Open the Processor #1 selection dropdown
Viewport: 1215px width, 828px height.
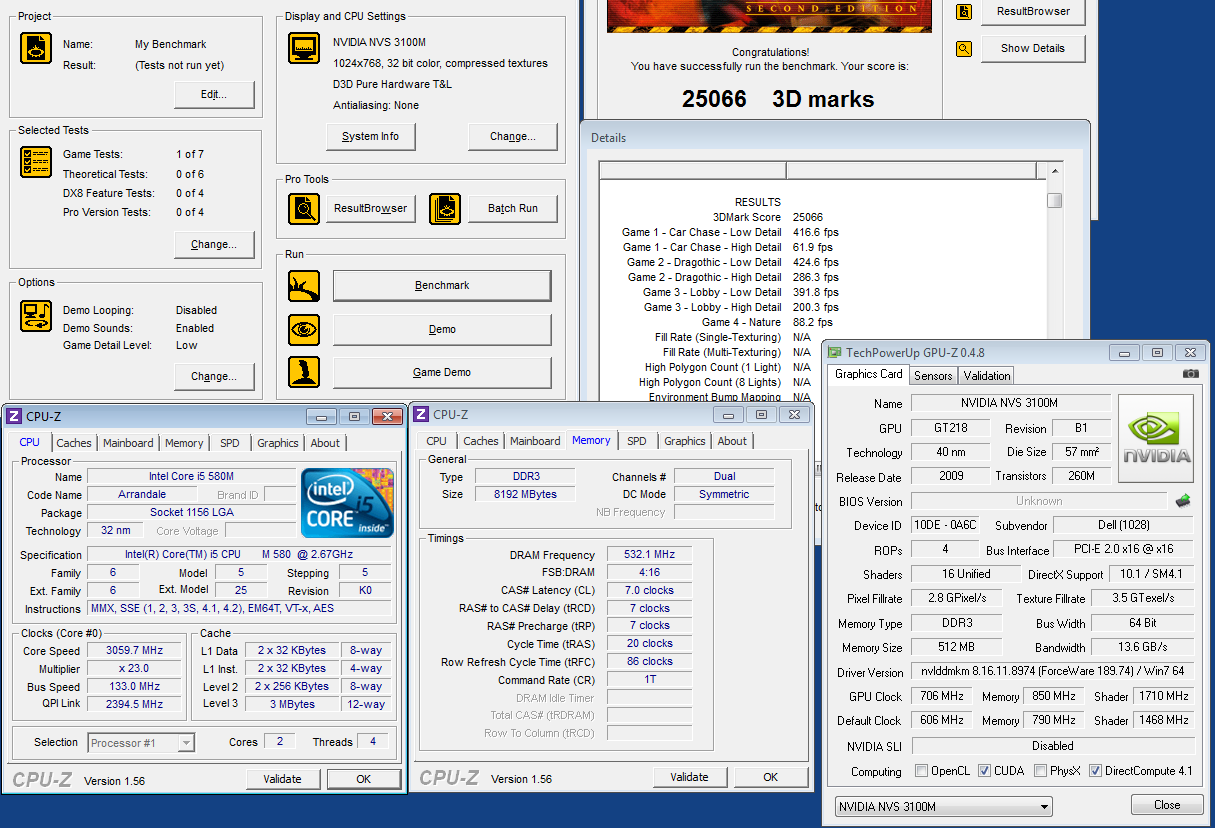coord(141,743)
